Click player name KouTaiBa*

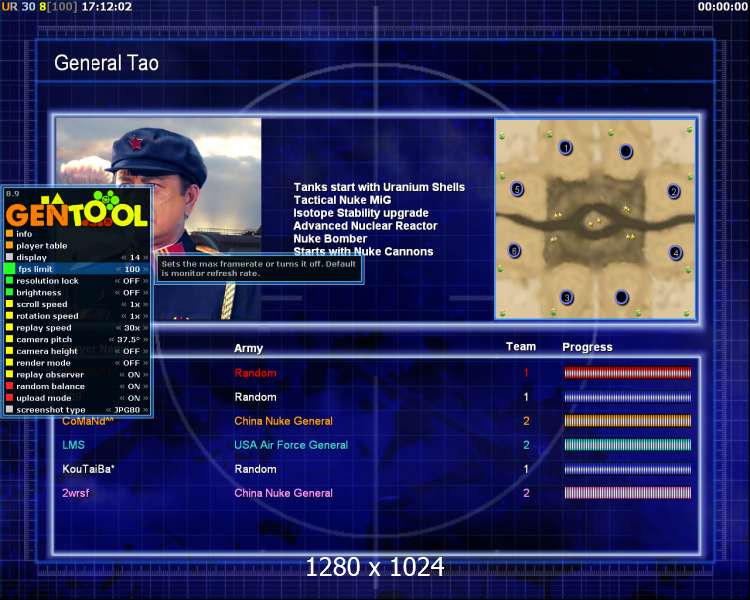click(88, 469)
